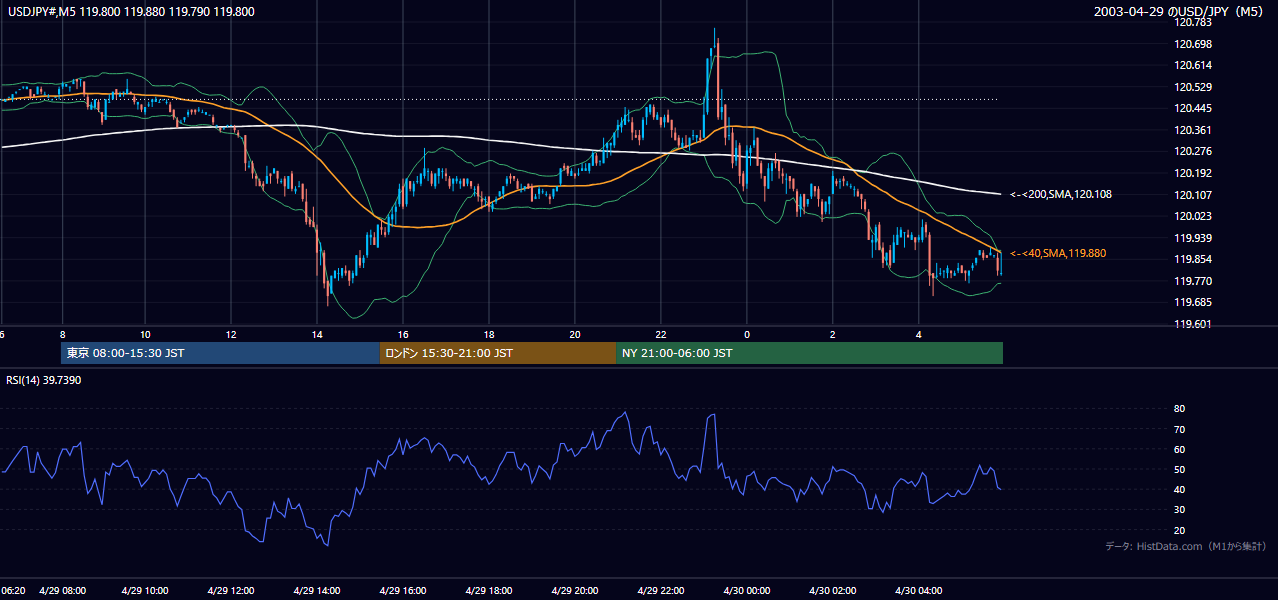This screenshot has width=1278, height=600.
Task: Click RSI scale value 70
Action: point(1179,429)
